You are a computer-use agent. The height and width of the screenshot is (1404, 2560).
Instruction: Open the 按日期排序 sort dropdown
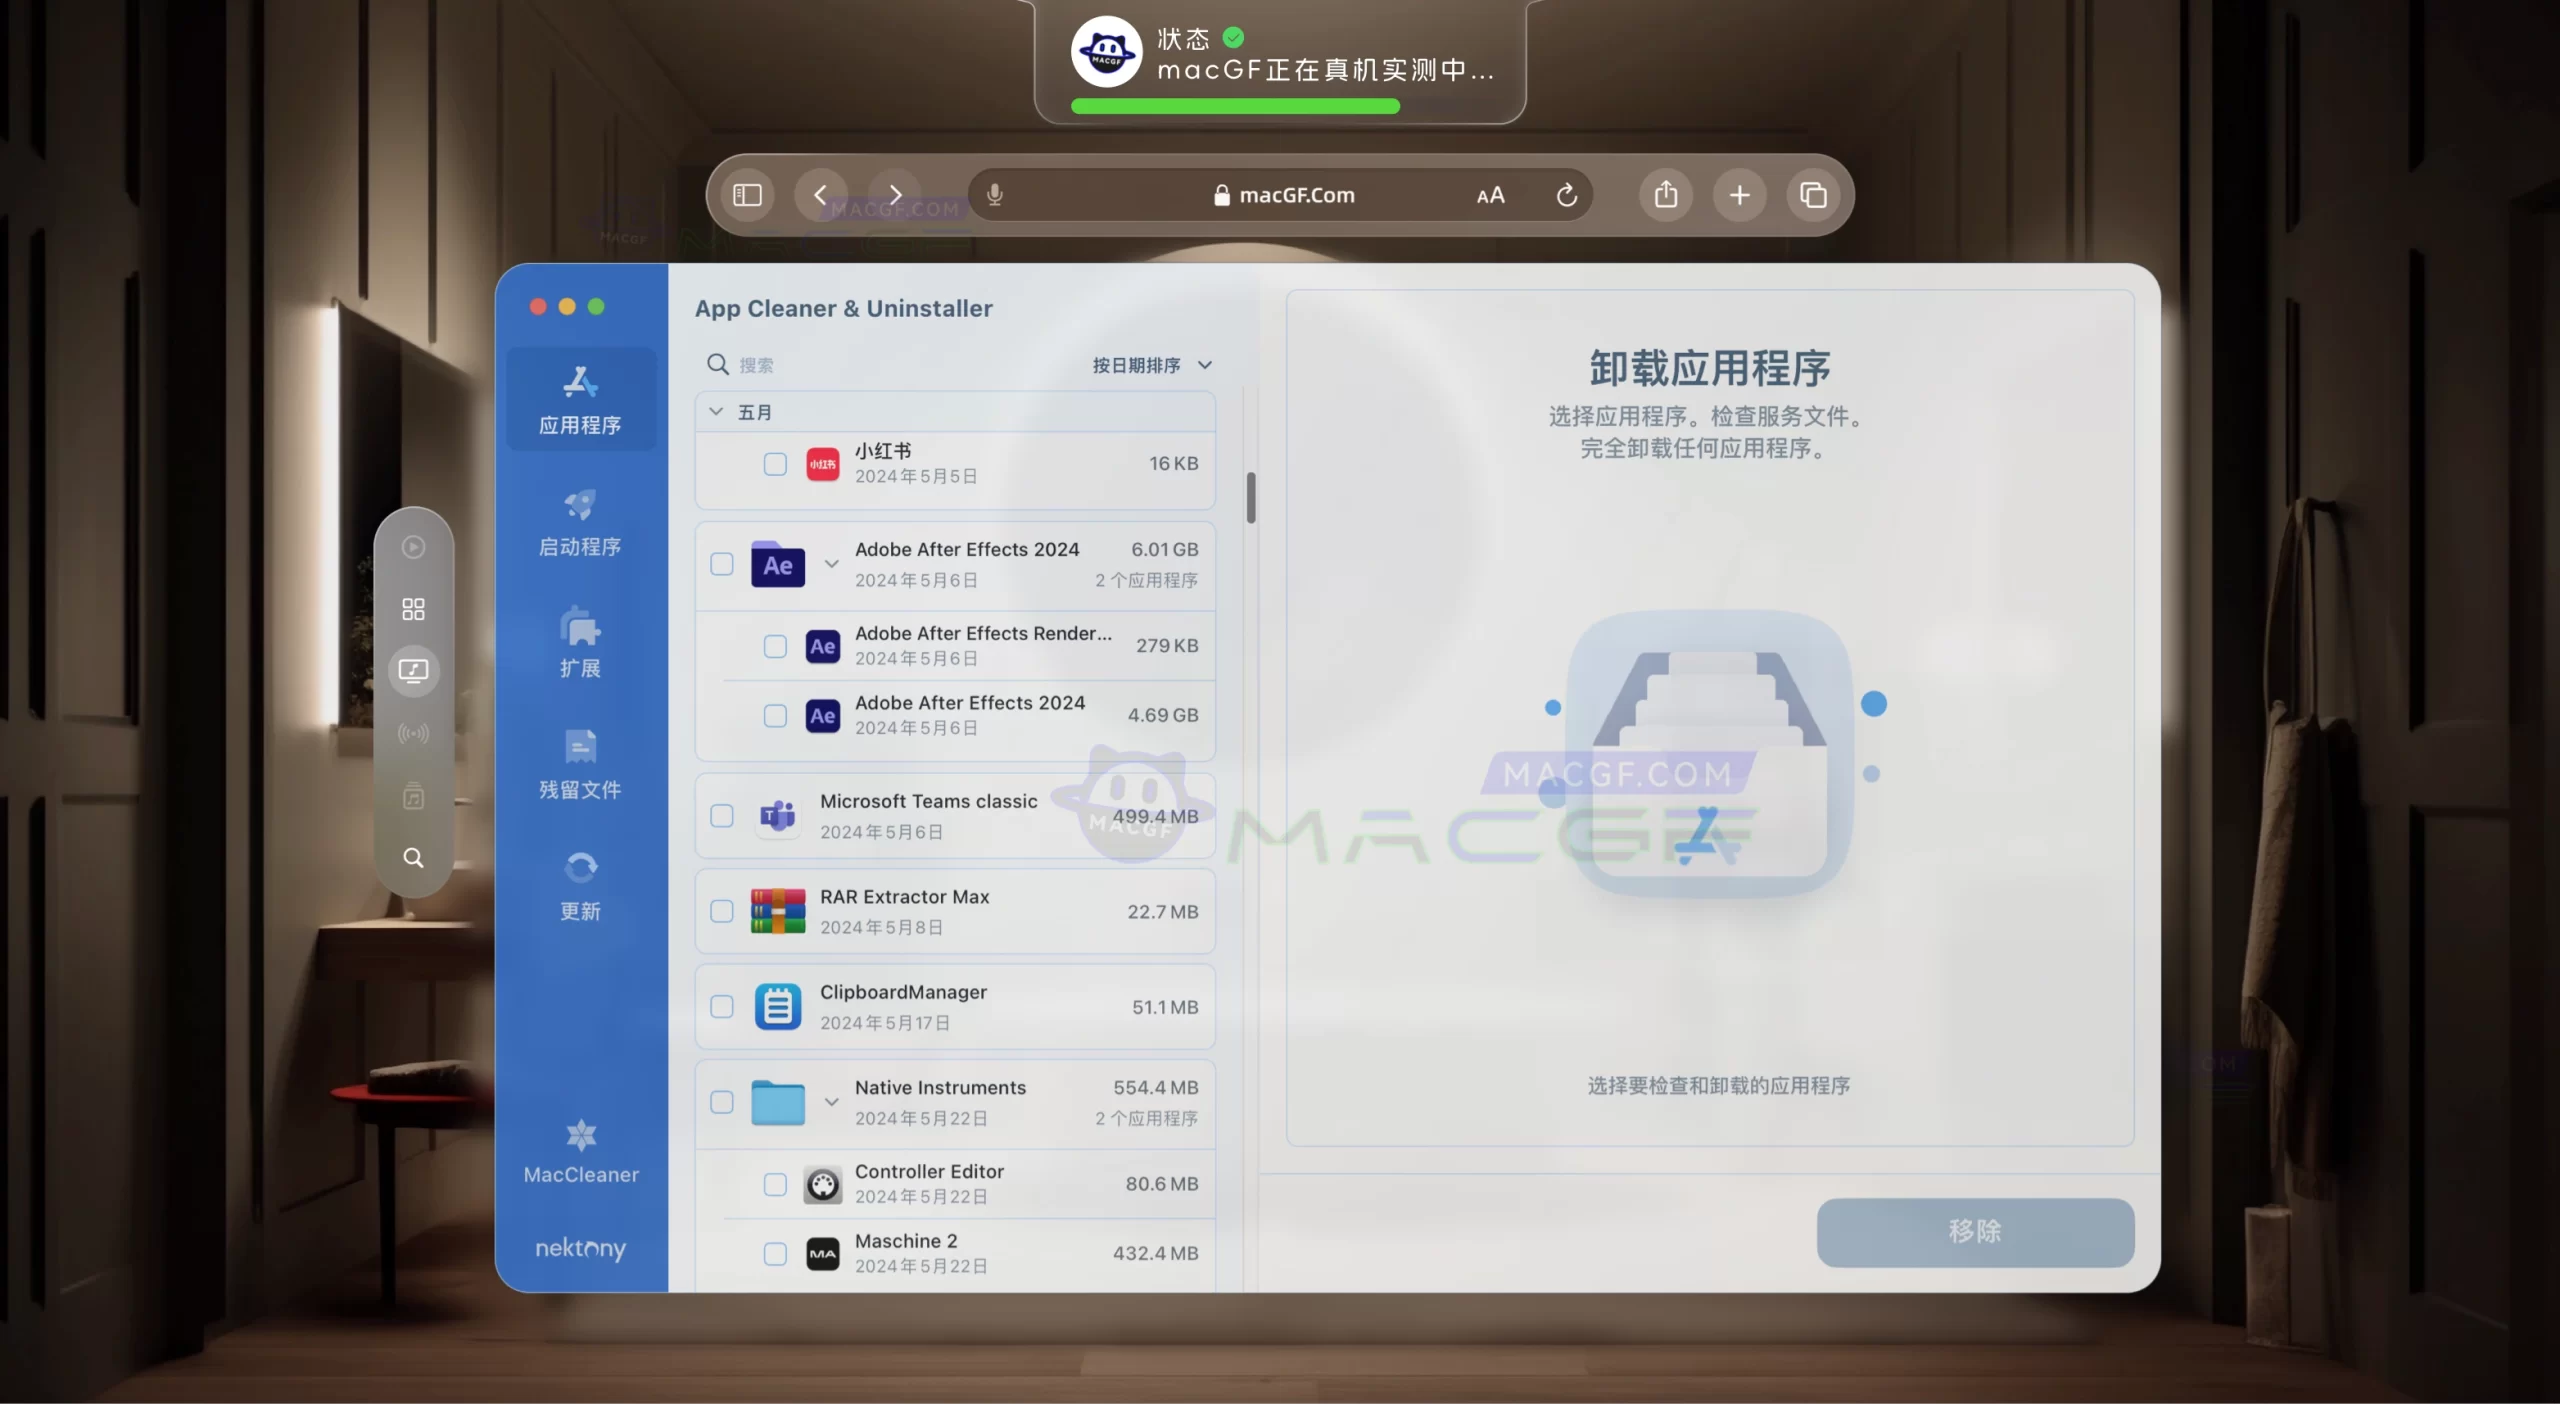pos(1151,365)
